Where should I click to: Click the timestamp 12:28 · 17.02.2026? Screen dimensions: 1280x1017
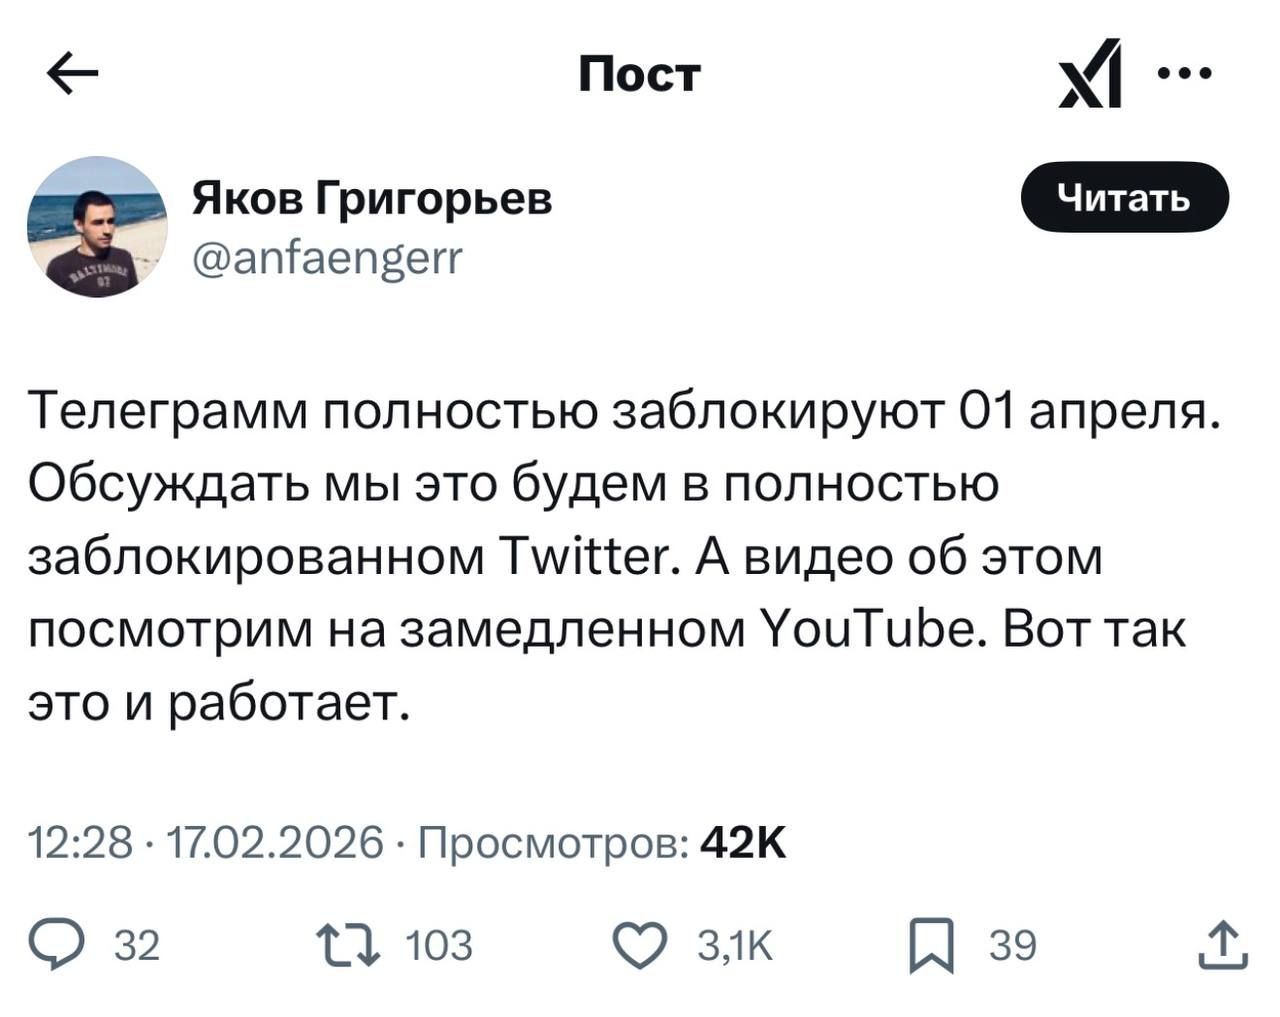(198, 843)
